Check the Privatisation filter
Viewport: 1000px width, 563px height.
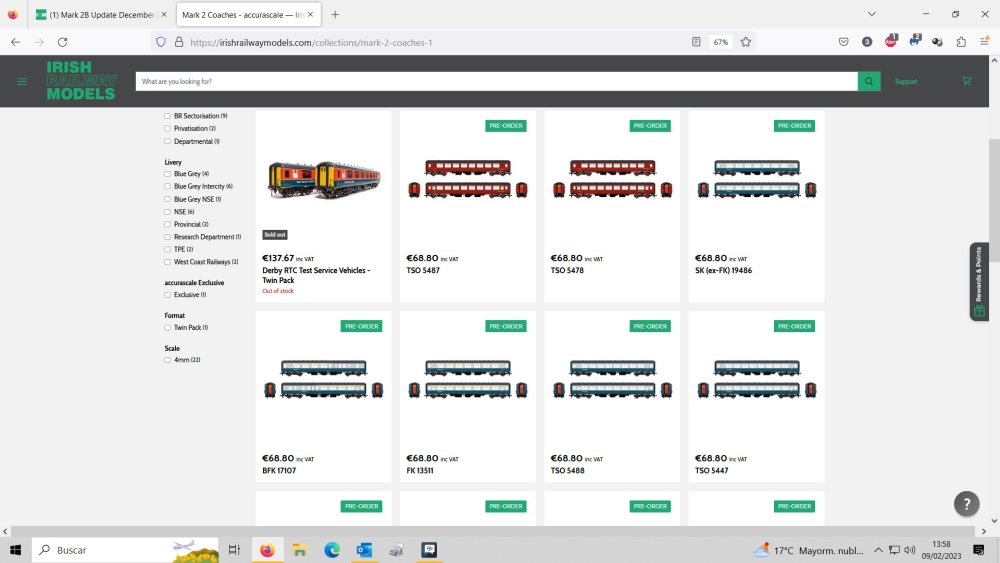(x=167, y=129)
